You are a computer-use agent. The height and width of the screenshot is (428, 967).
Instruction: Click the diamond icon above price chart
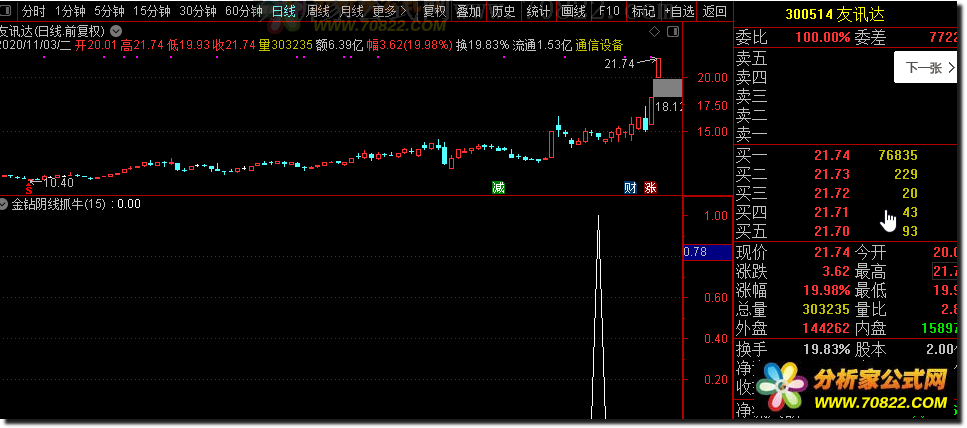(x=655, y=31)
